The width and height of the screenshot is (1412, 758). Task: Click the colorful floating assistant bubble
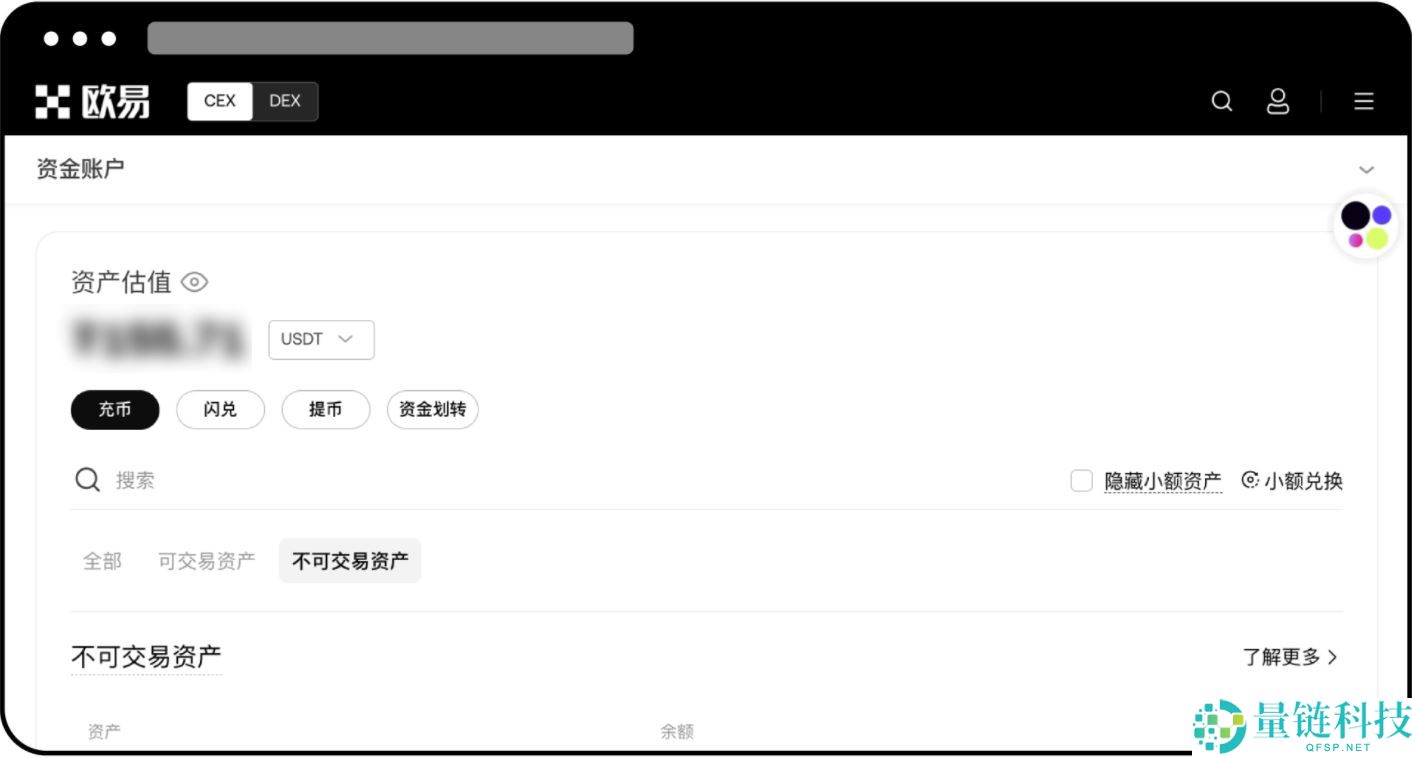(x=1366, y=226)
